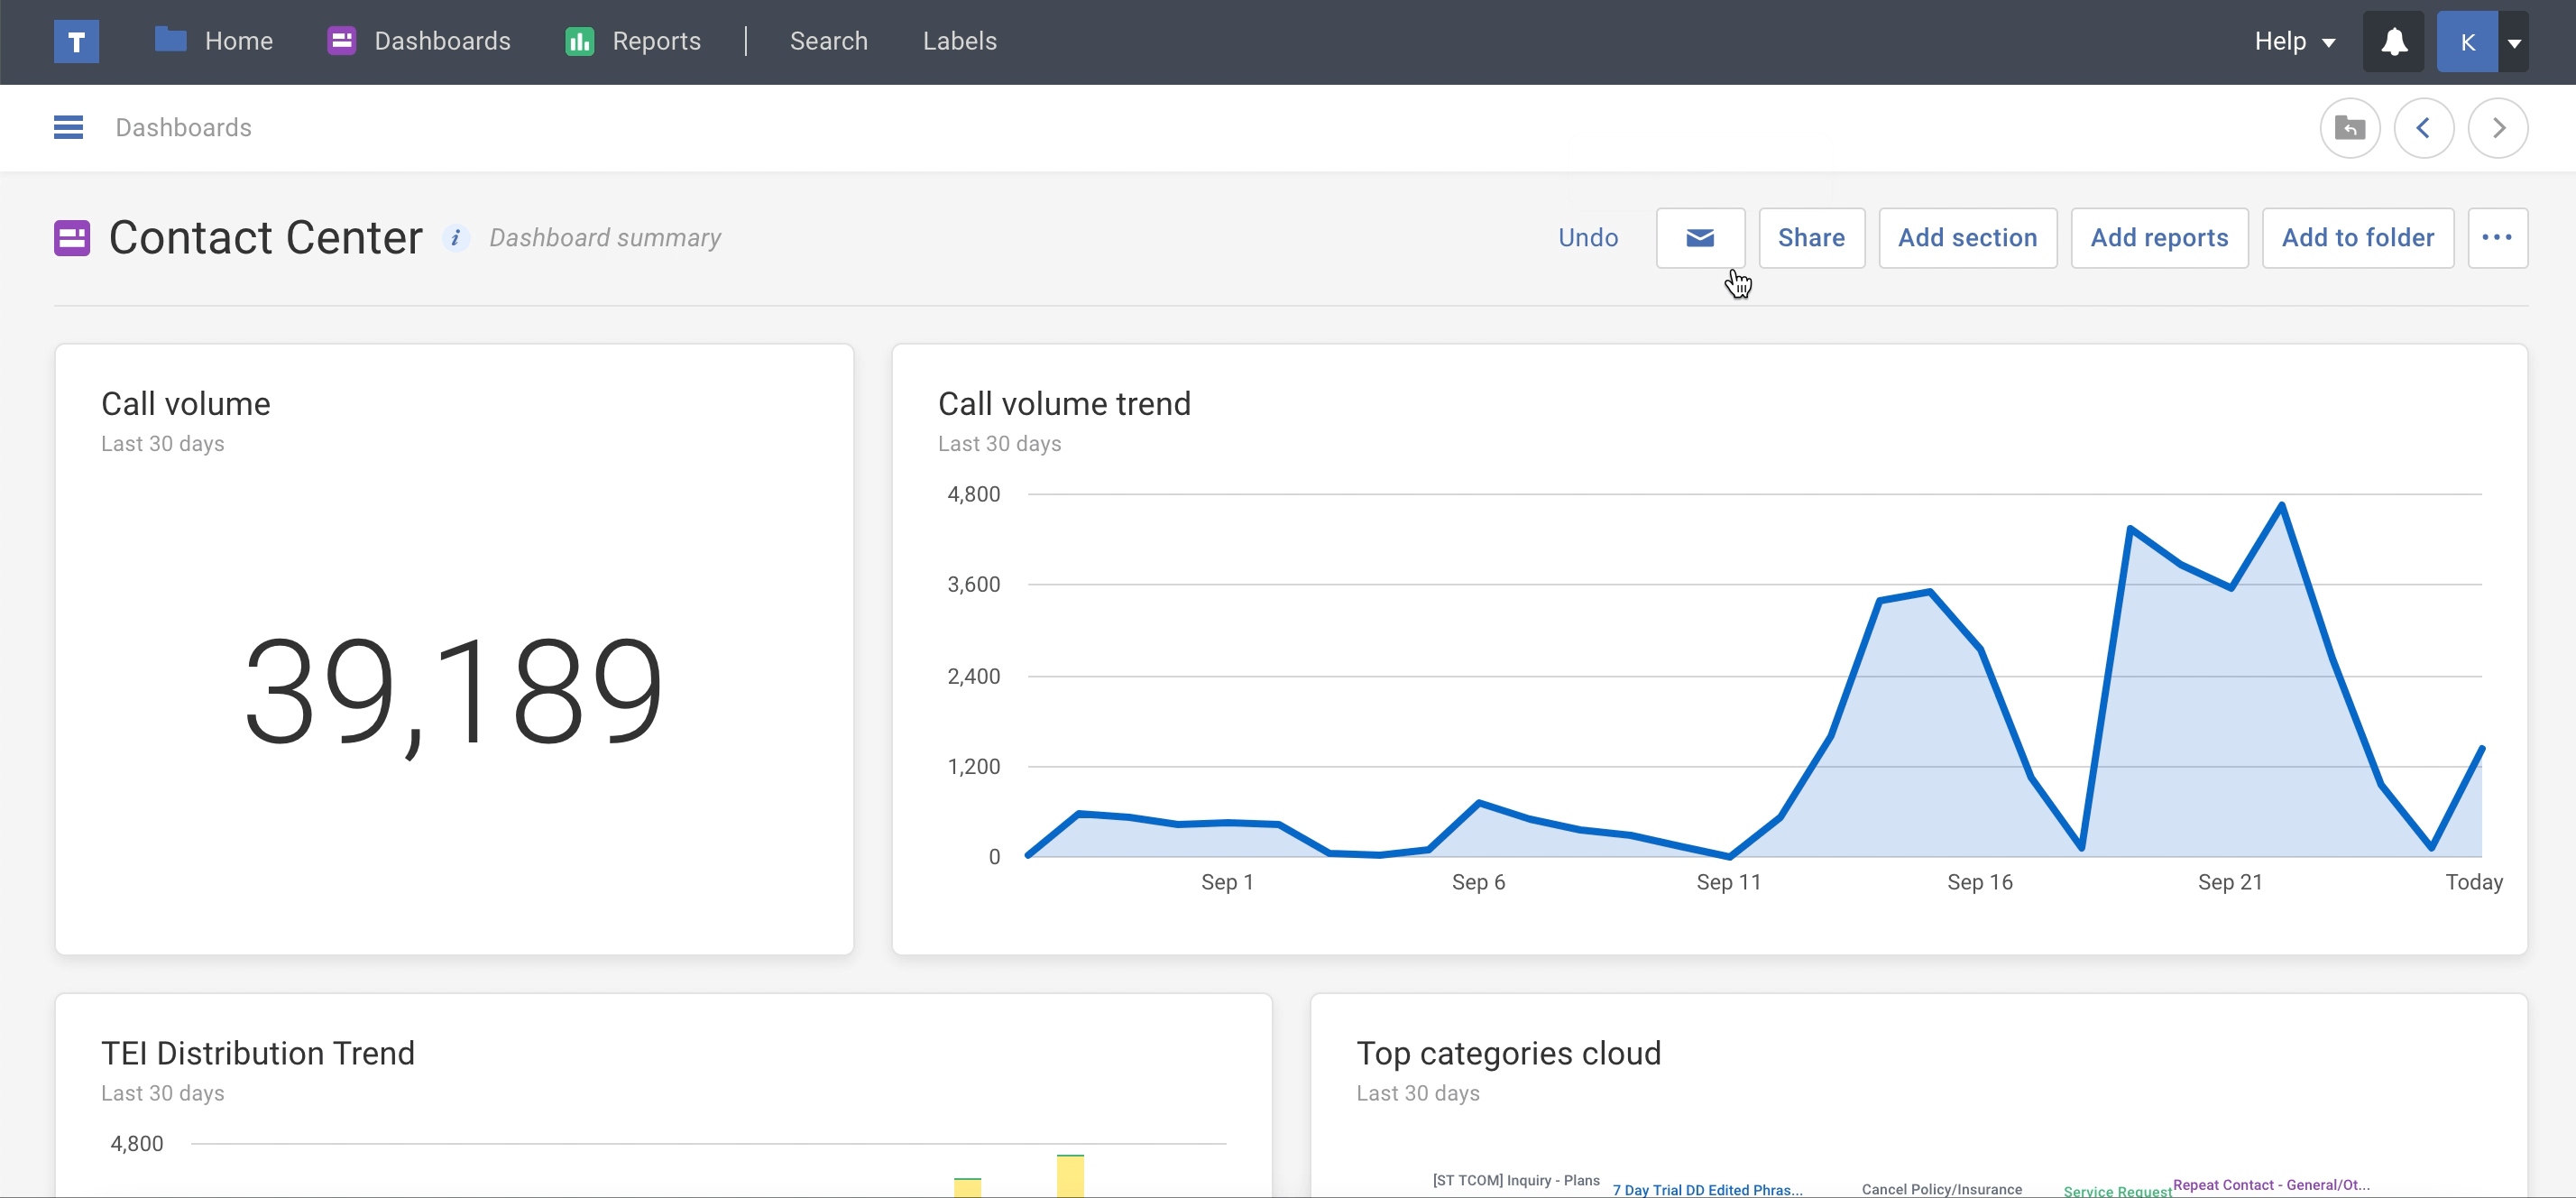Viewport: 2576px width, 1198px height.
Task: Open the Labels nav item
Action: point(959,42)
